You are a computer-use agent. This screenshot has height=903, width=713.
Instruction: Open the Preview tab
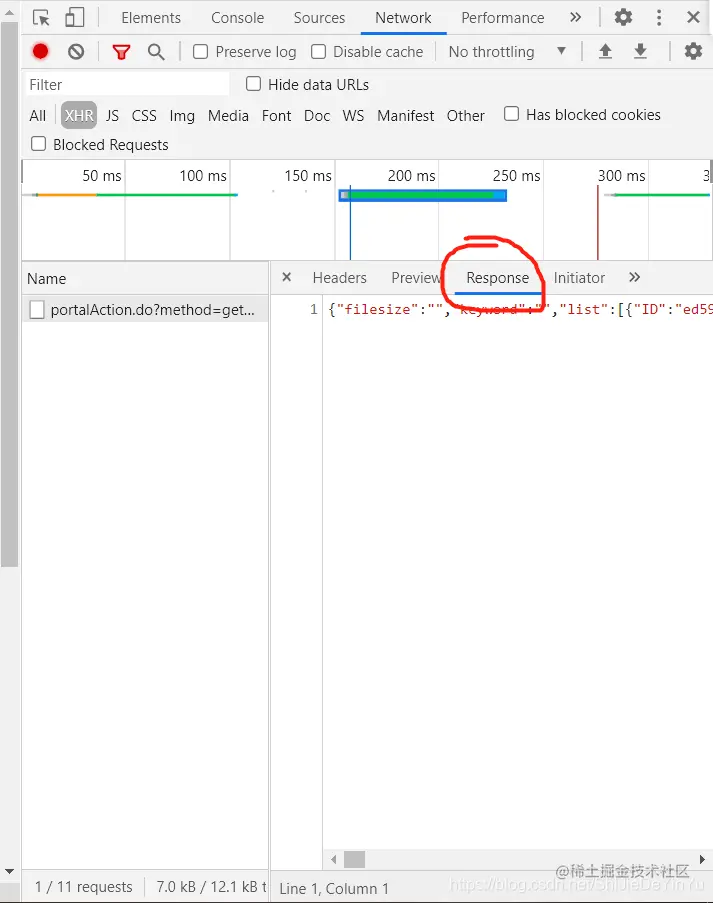[x=416, y=278]
